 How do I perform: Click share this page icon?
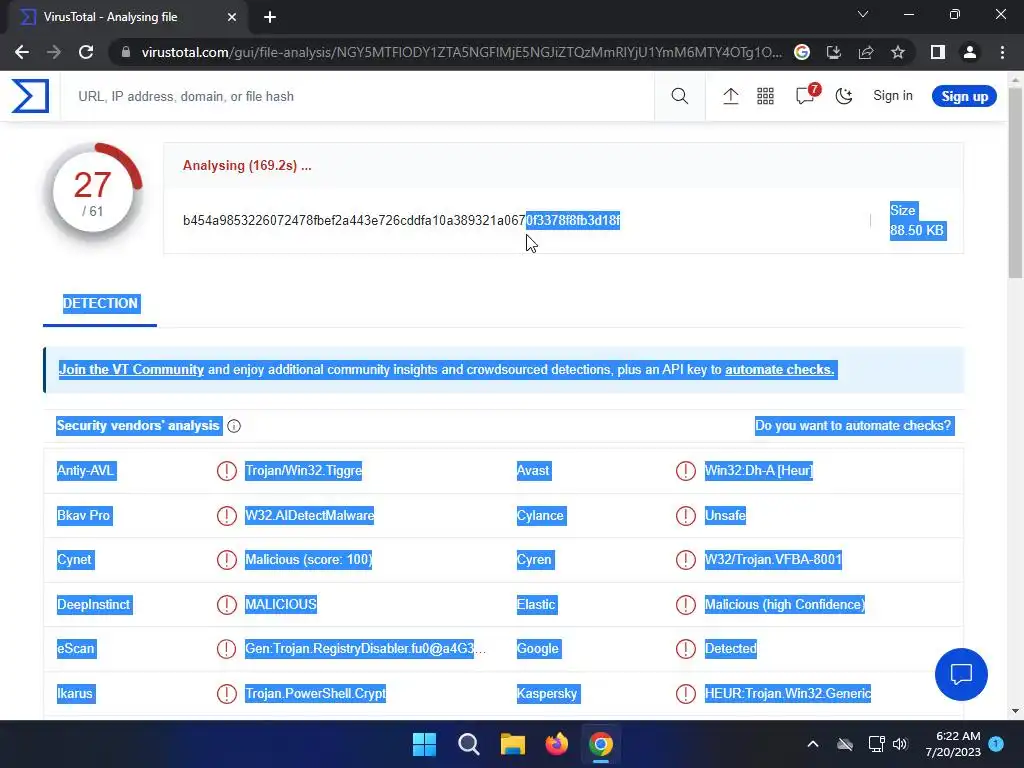tap(866, 52)
